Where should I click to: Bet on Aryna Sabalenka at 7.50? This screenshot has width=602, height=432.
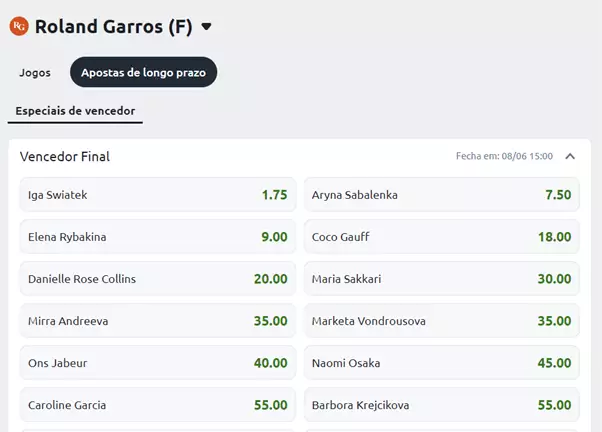[442, 195]
